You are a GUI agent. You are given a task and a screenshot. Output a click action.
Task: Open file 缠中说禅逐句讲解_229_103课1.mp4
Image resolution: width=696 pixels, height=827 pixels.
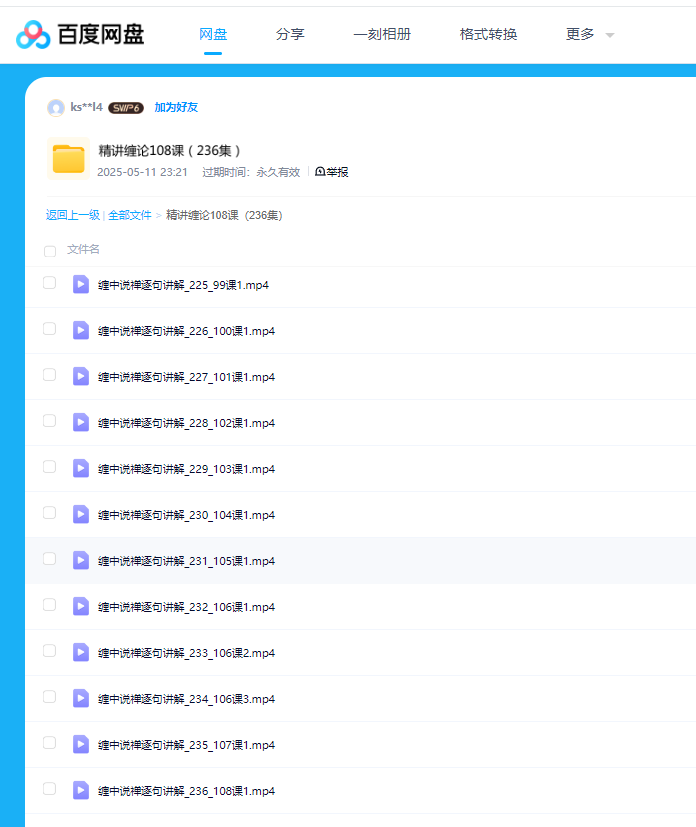coord(186,469)
